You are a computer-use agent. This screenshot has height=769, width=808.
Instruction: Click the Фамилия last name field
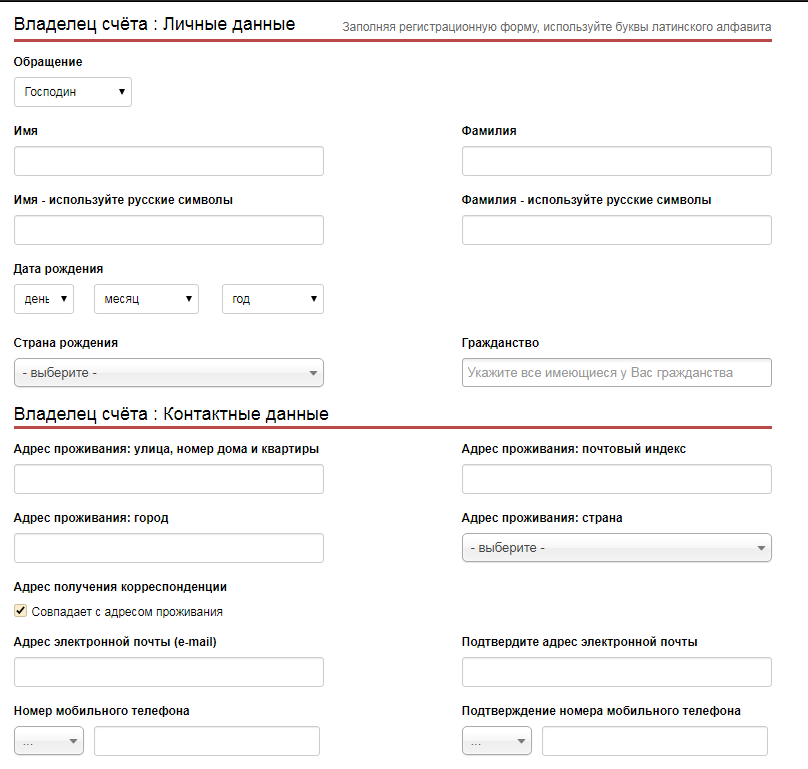616,161
